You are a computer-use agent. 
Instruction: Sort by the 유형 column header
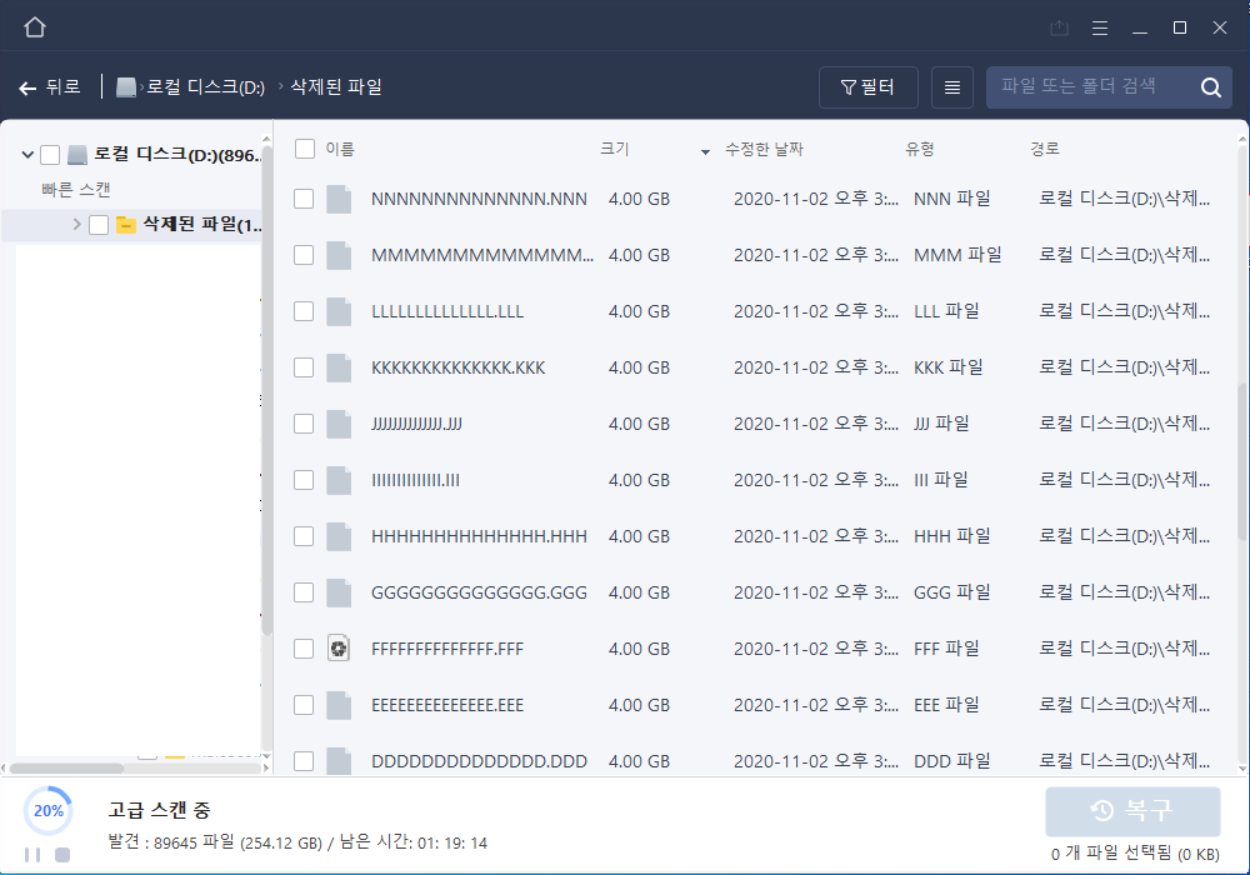920,149
